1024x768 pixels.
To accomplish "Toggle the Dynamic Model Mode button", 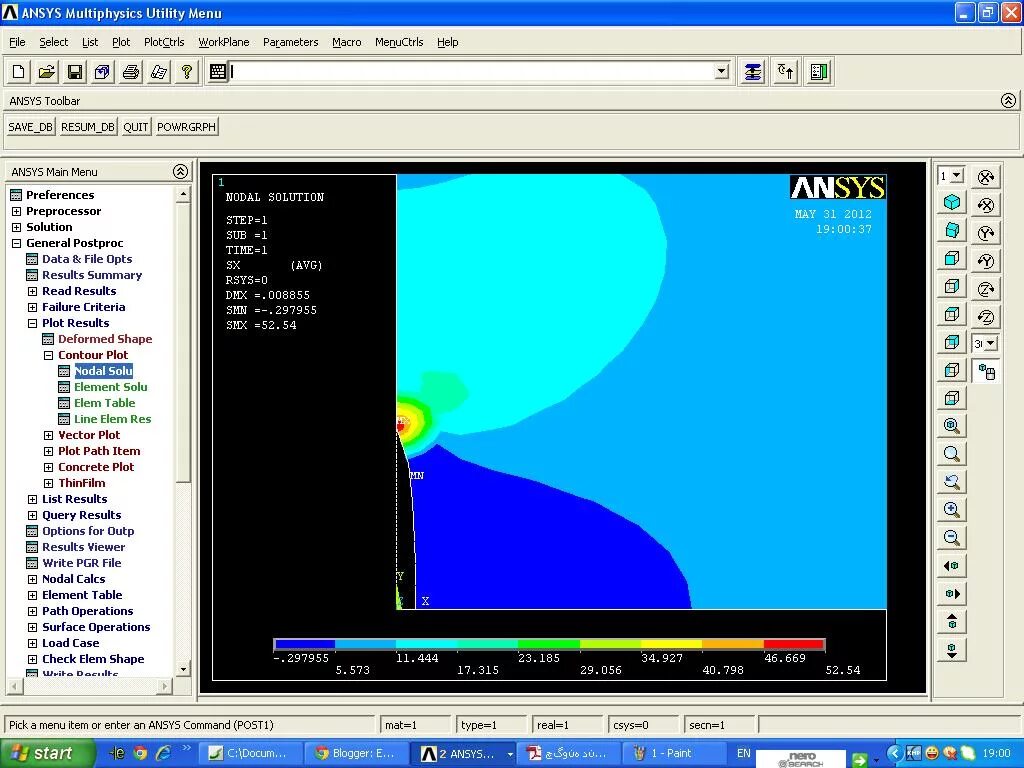I will point(986,372).
